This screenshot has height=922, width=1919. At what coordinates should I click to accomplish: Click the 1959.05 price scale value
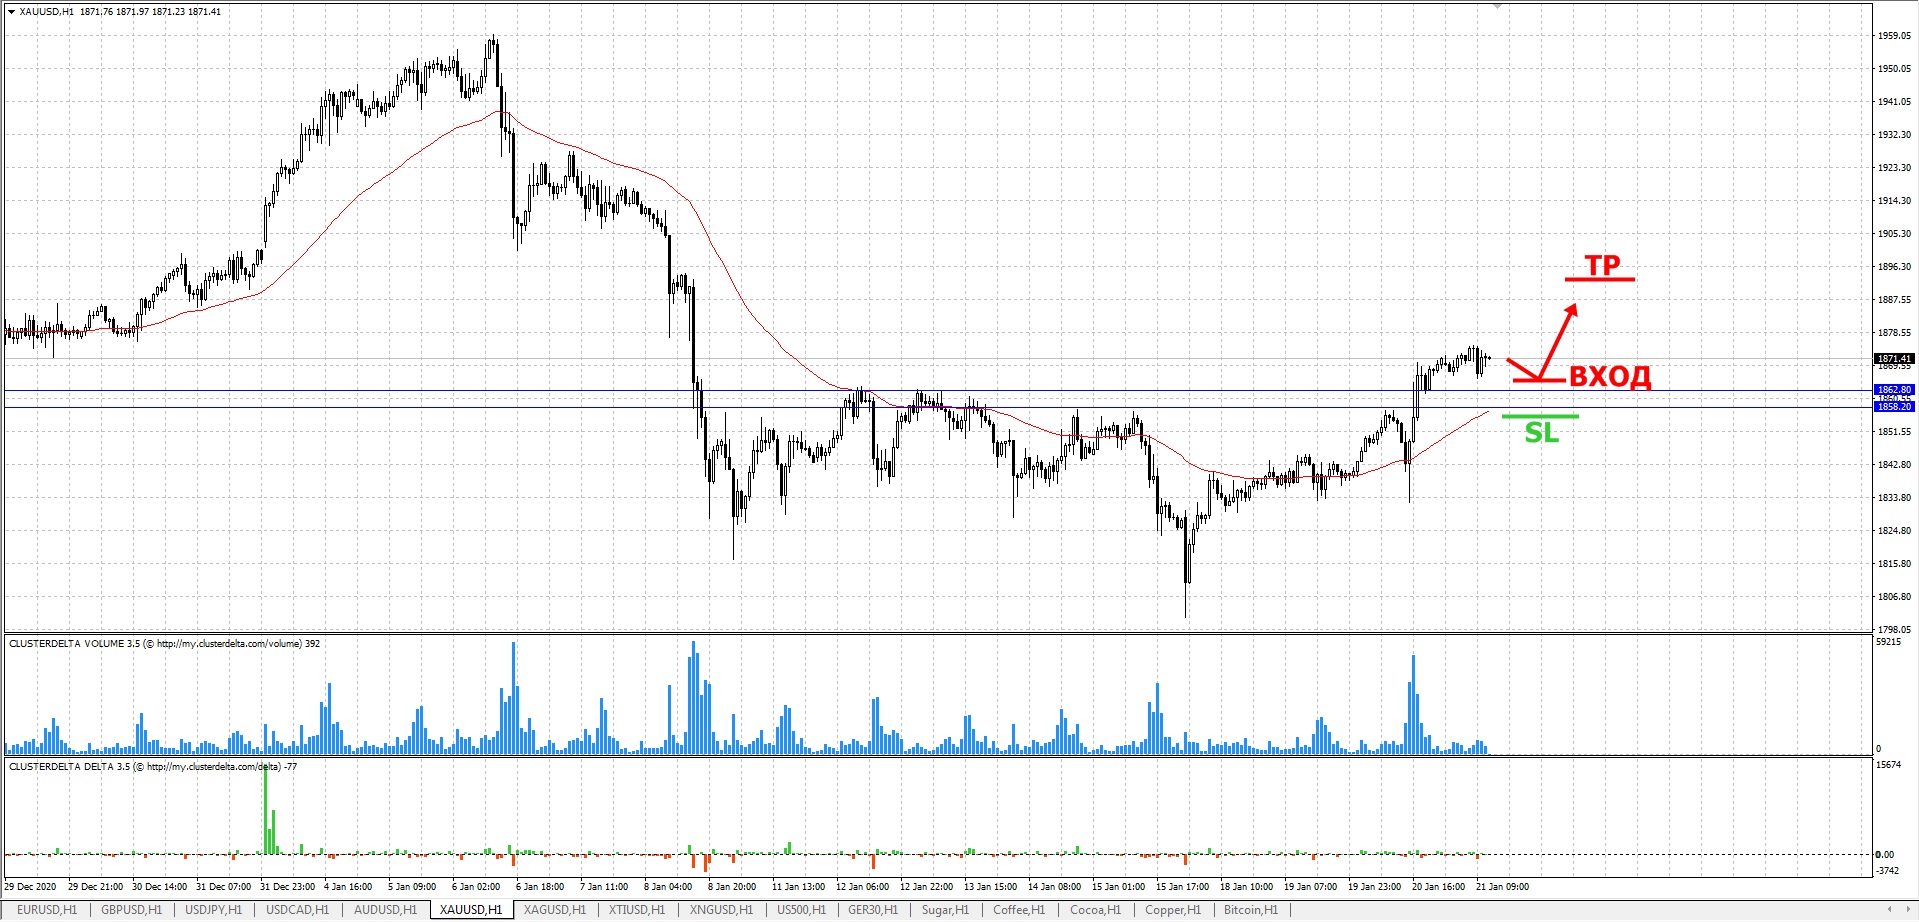point(1894,36)
